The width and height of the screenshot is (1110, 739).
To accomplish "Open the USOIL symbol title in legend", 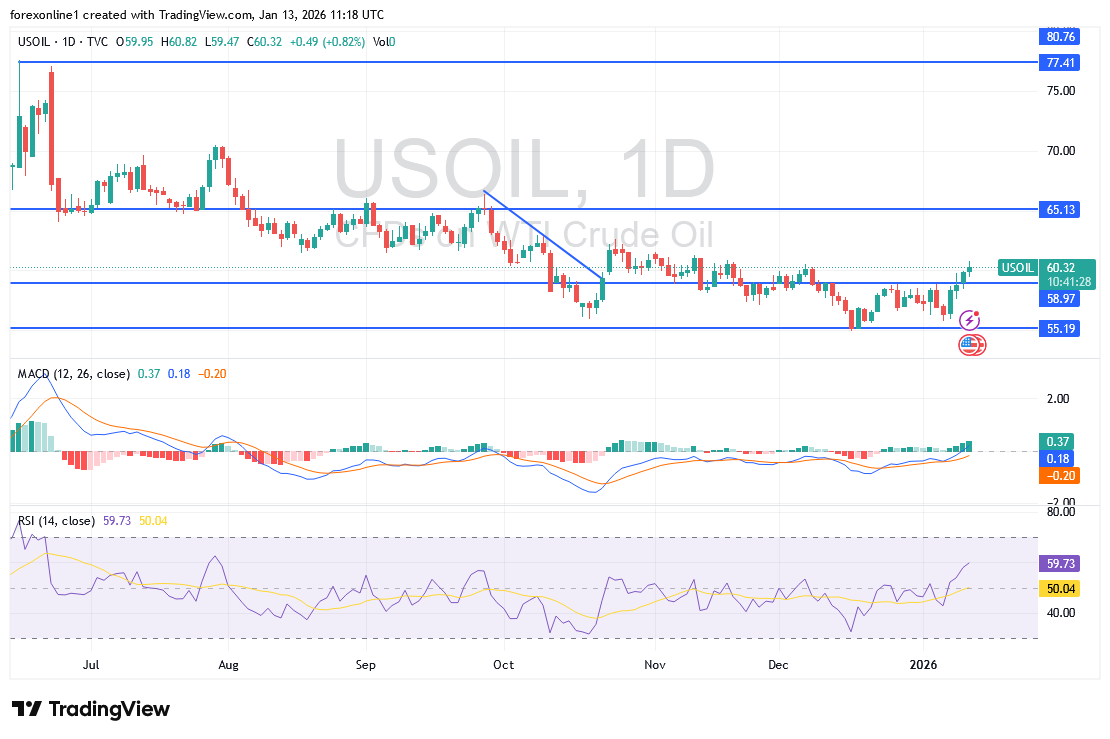I will click(36, 42).
